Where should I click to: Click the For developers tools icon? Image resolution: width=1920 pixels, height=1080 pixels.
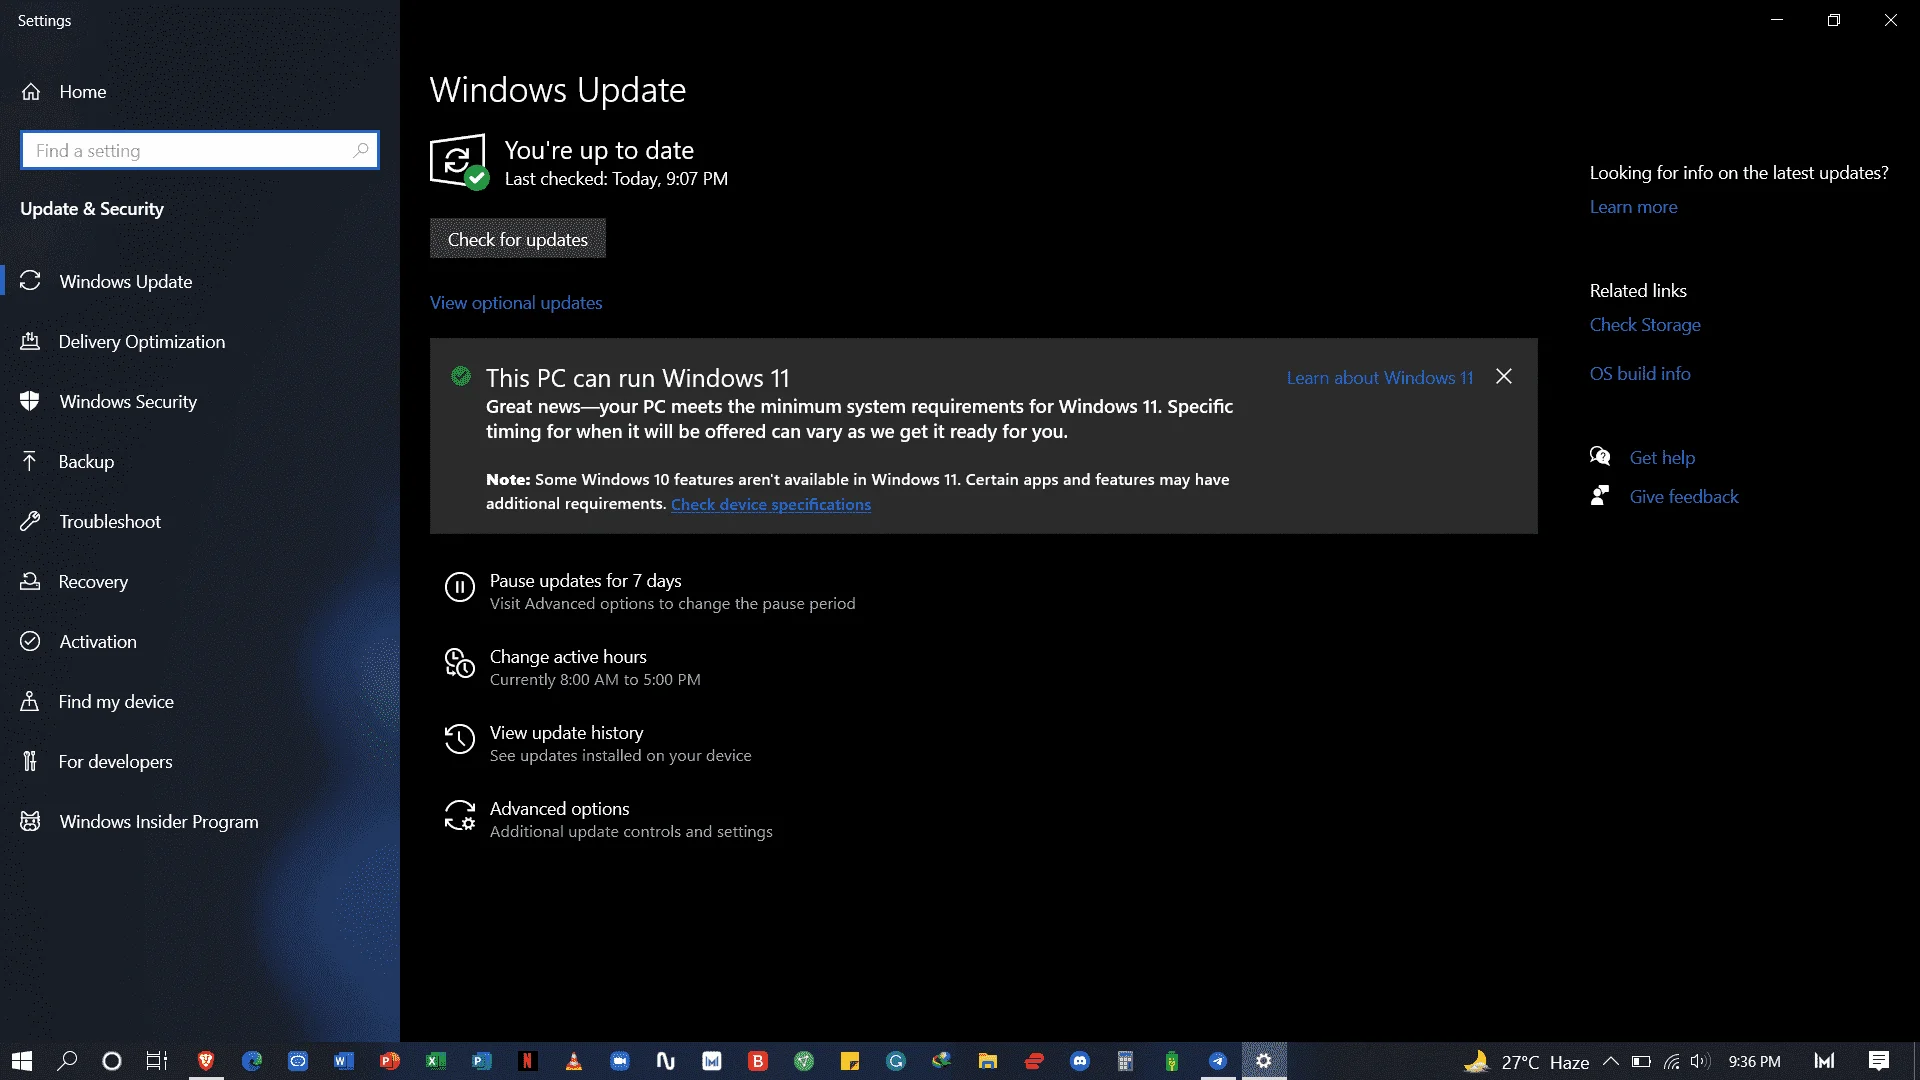(x=30, y=761)
